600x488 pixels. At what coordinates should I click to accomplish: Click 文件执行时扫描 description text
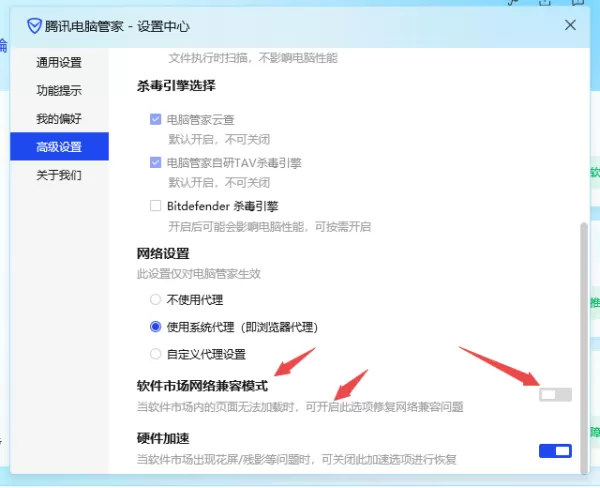(253, 58)
